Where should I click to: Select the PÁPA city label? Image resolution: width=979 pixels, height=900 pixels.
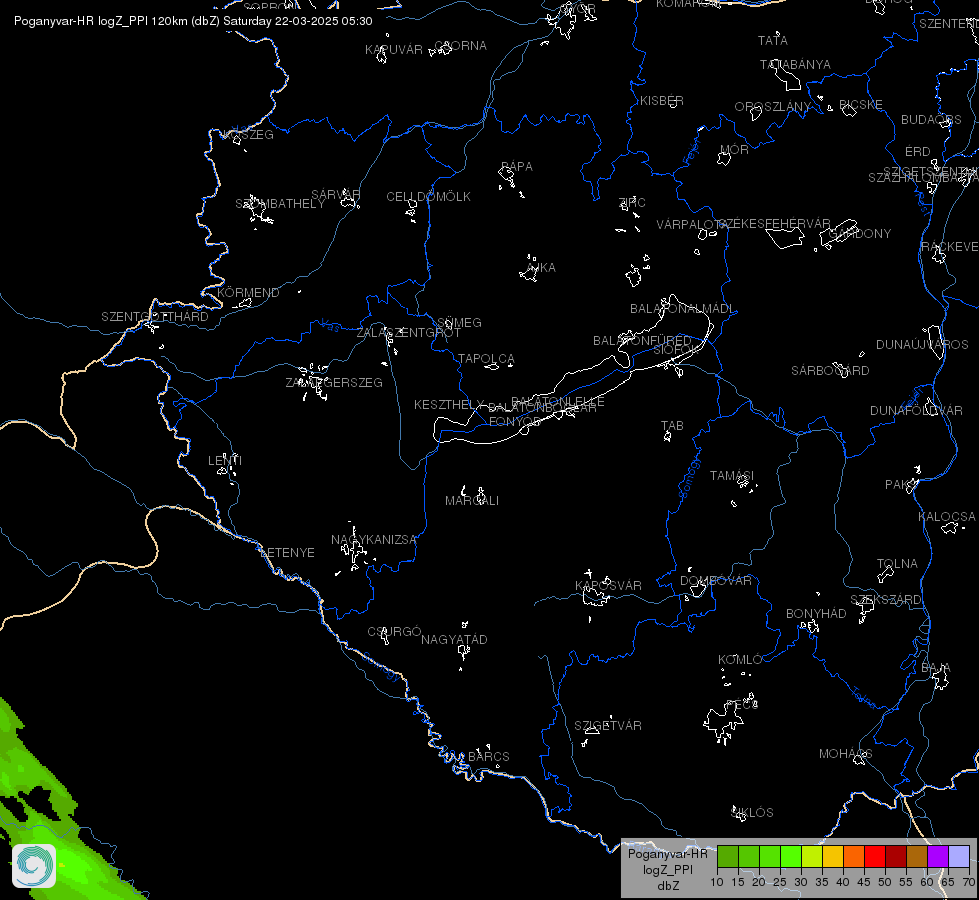(517, 167)
